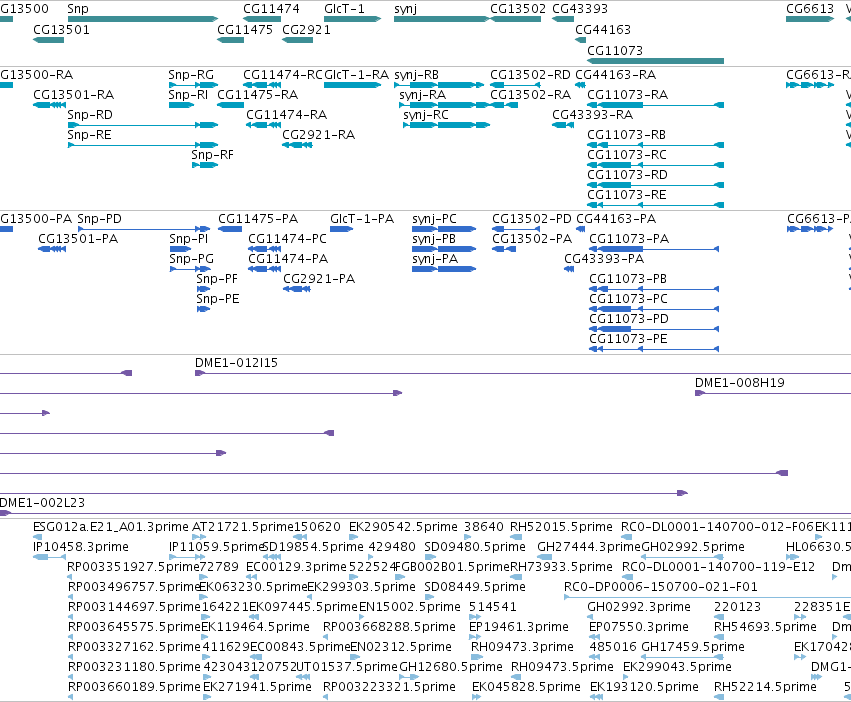Select the CG43393-PA protein label
The image size is (851, 702).
point(604,259)
